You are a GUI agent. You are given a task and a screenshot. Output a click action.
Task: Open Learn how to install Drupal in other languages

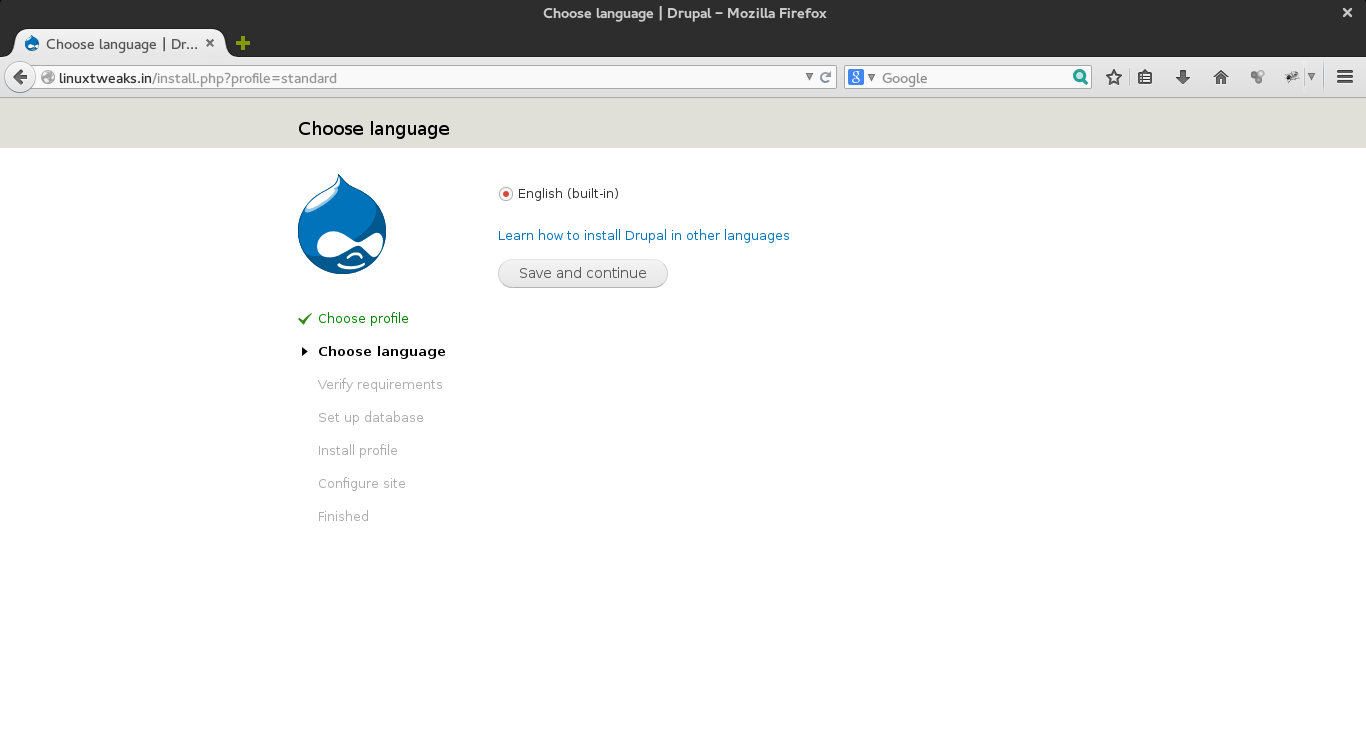pos(644,236)
